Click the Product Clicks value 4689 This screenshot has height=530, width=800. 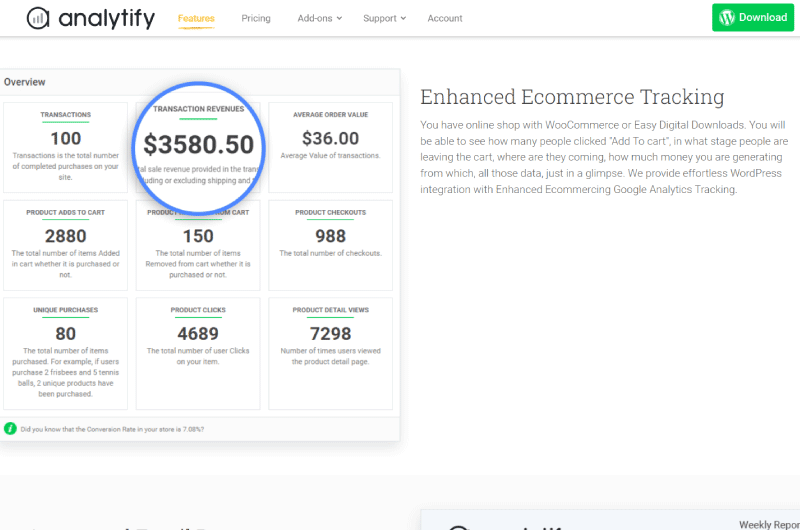(198, 334)
